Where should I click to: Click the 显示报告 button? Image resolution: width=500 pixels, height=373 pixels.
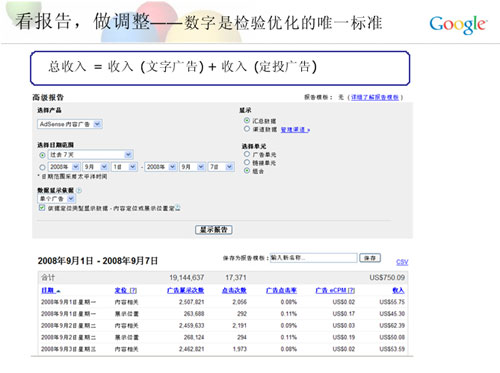[214, 230]
